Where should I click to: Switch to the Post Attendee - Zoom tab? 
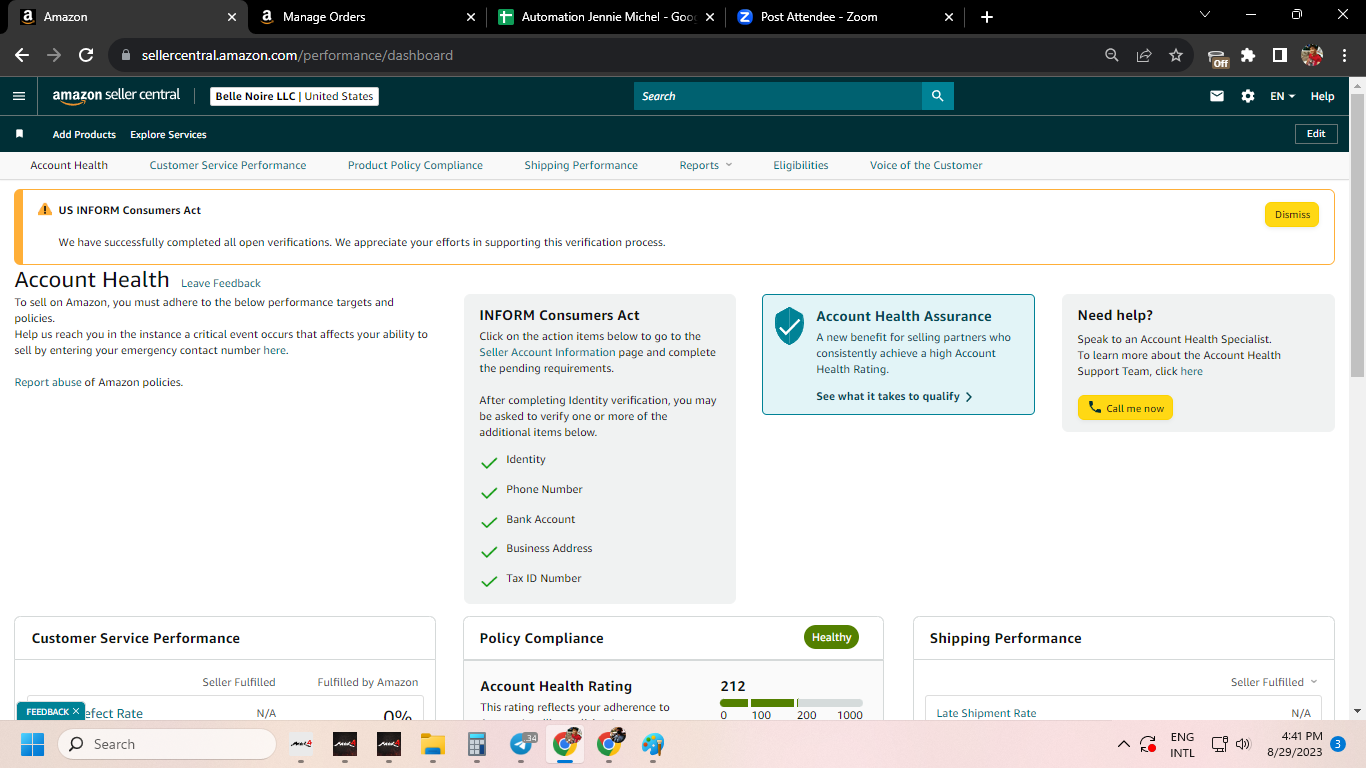(845, 17)
